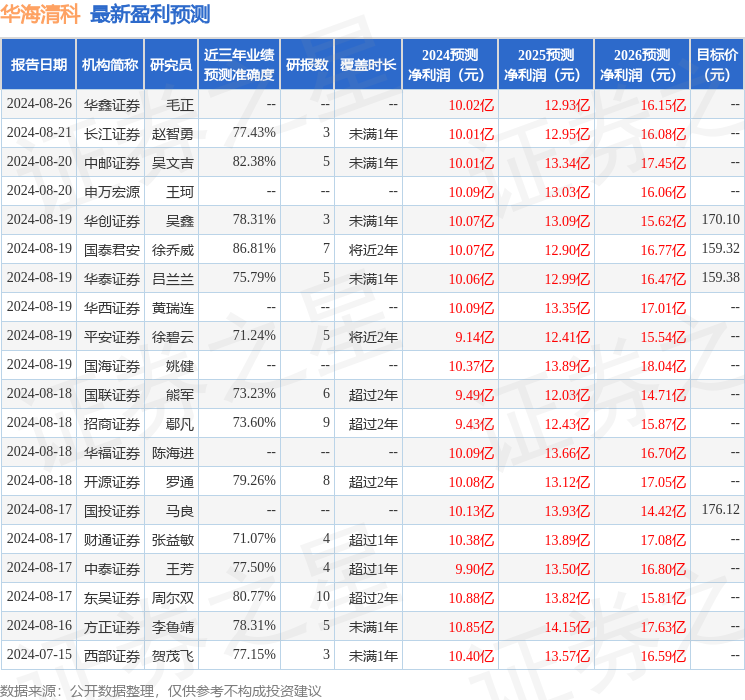The width and height of the screenshot is (745, 700).
Task: Click the 近三年业绩预测准确度 column header
Action: pyautogui.click(x=239, y=65)
